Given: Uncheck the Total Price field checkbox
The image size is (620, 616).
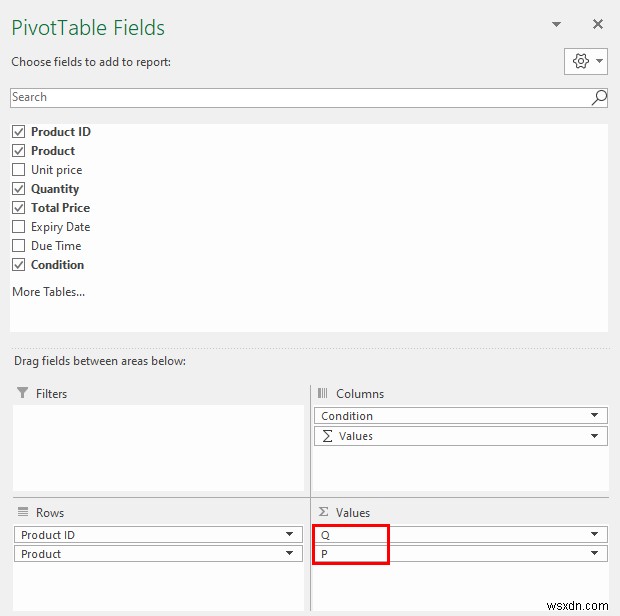Looking at the screenshot, I should pyautogui.click(x=19, y=208).
